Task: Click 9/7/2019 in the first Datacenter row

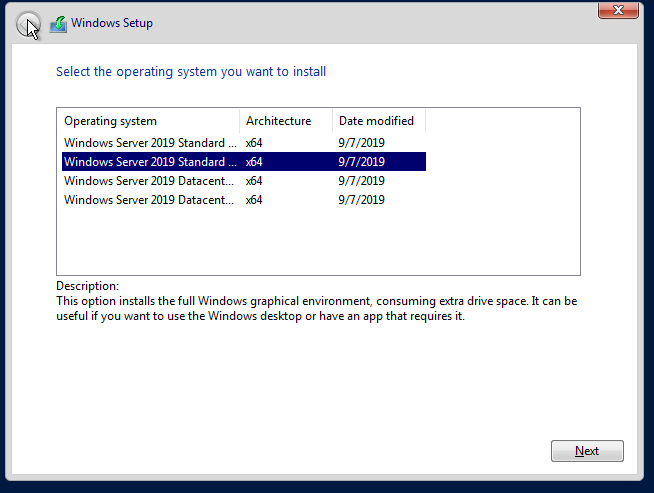Action: (x=362, y=181)
